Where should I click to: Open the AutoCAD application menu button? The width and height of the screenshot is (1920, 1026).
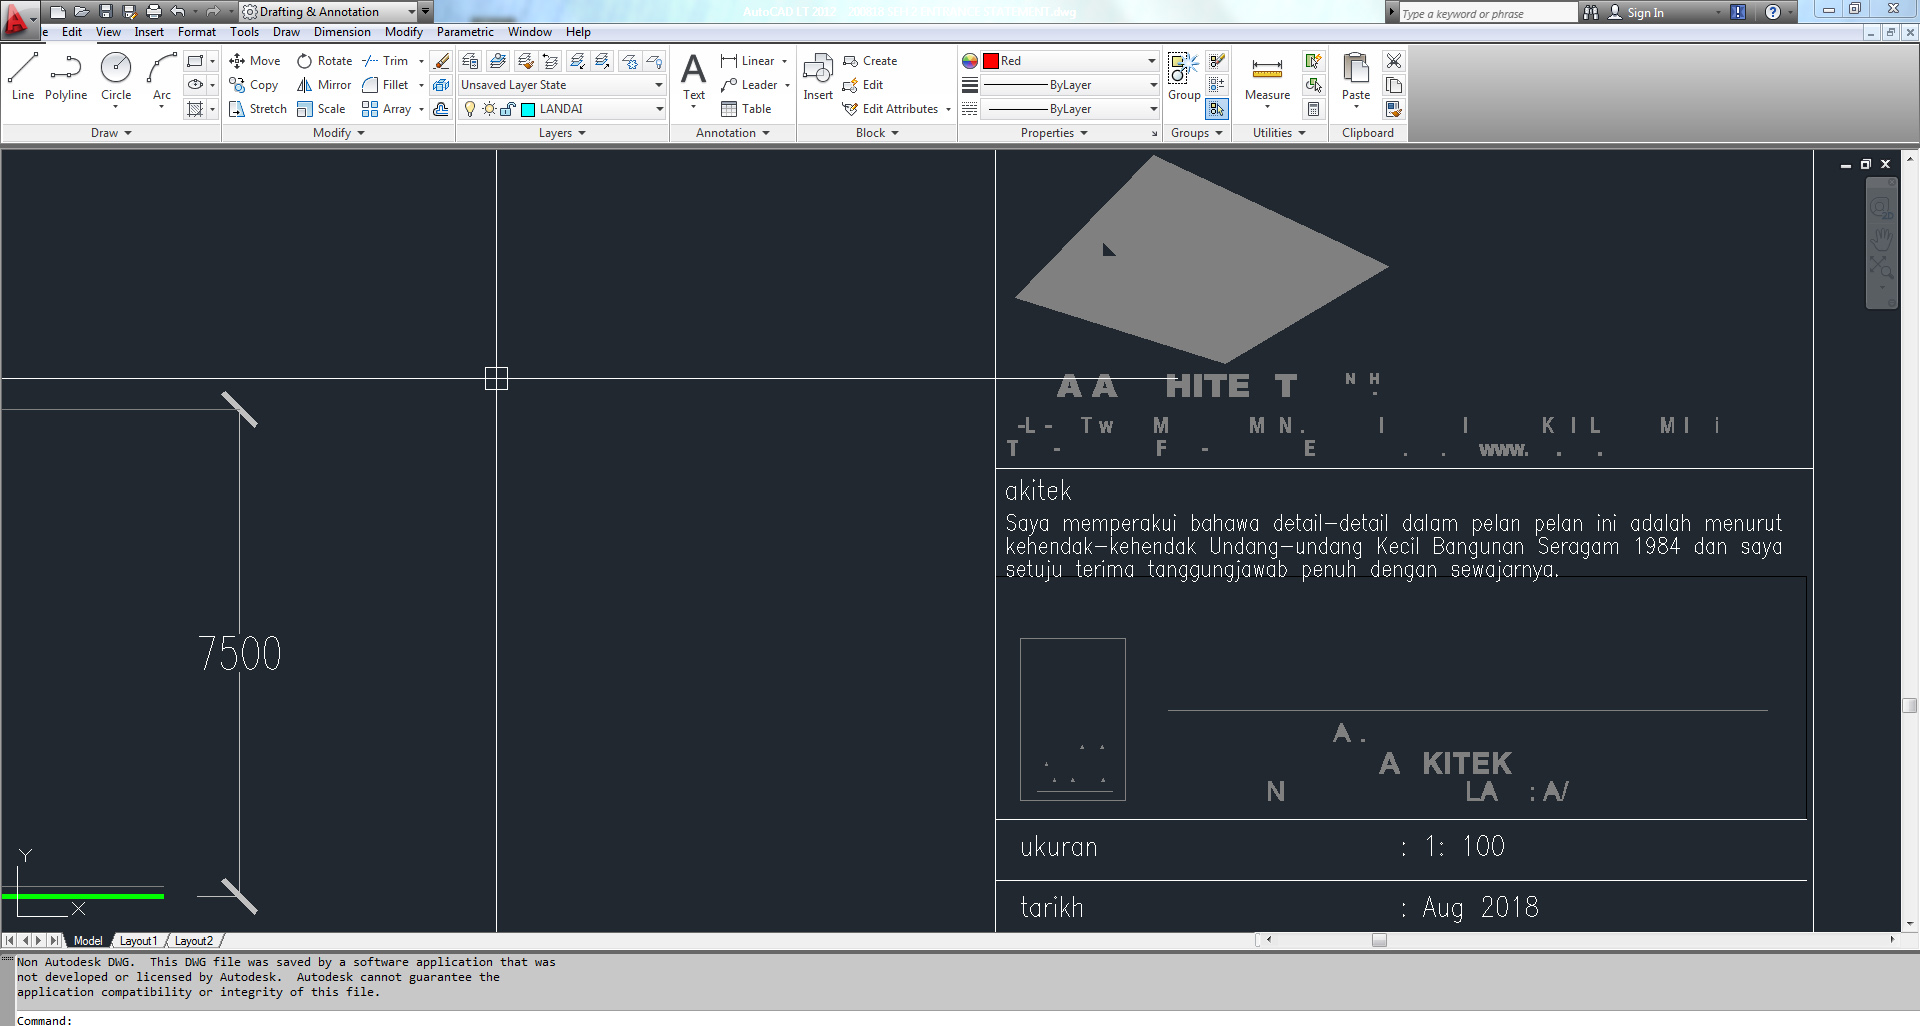[19, 19]
